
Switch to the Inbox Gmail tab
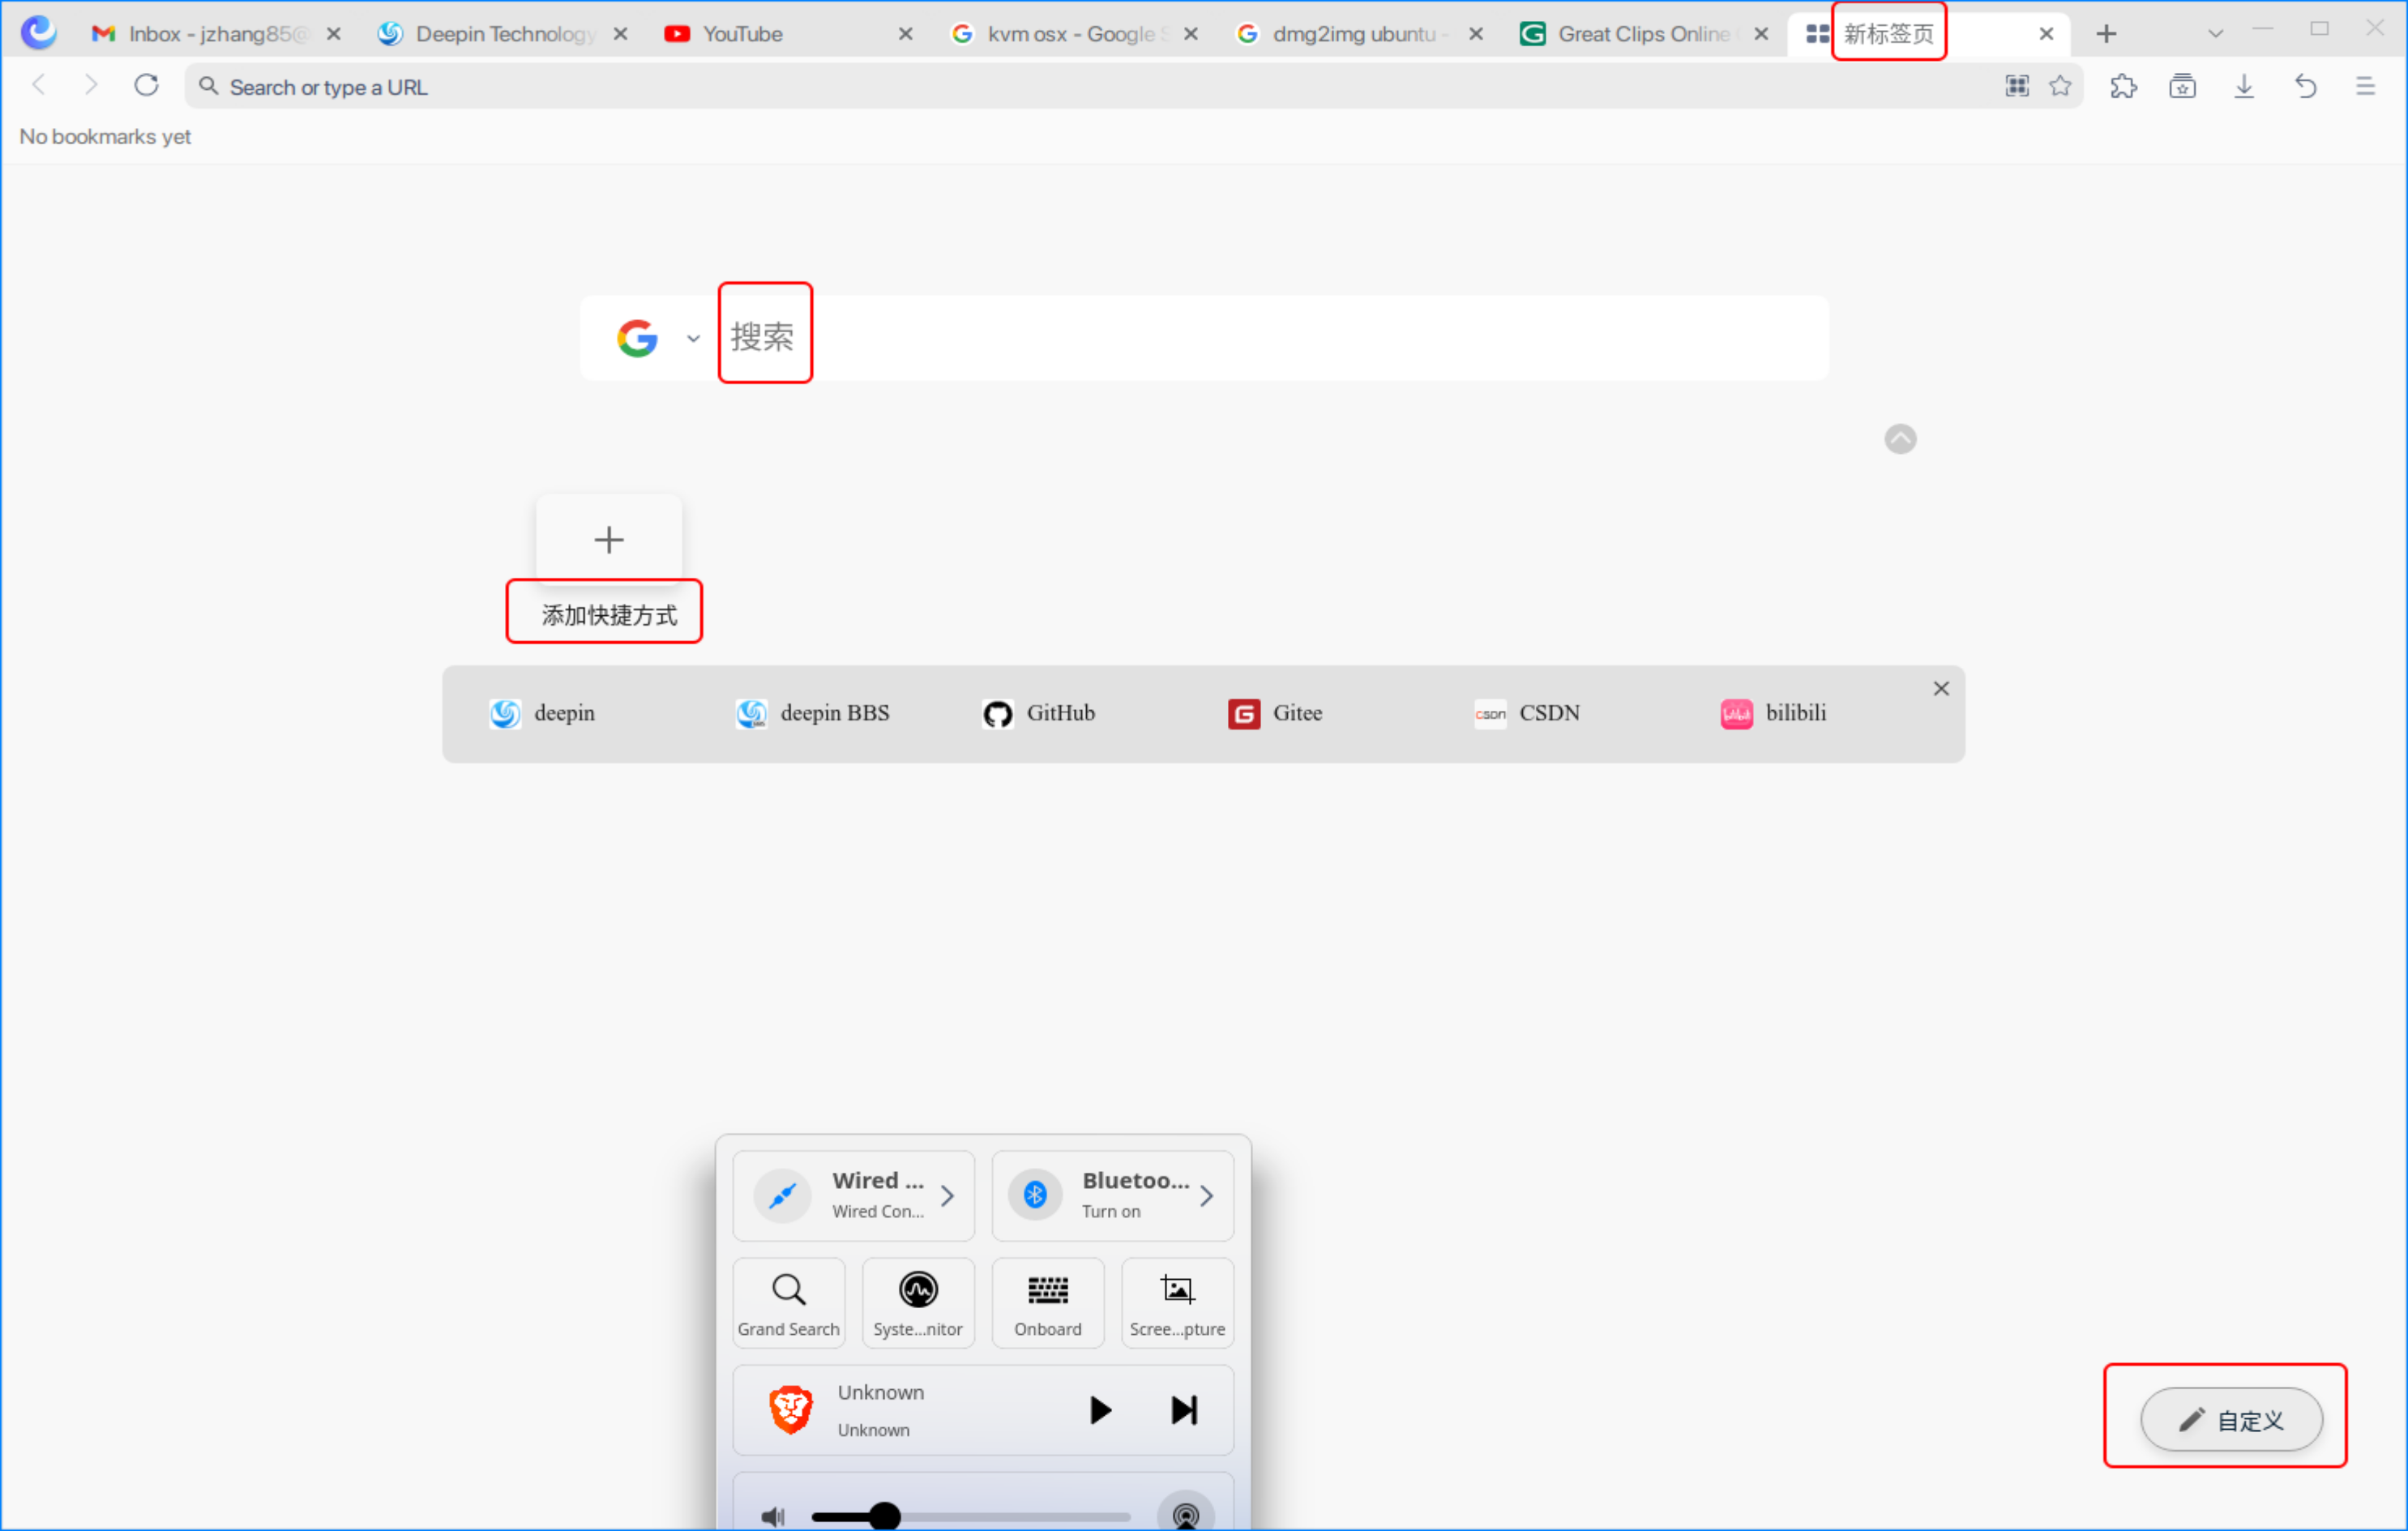click(217, 34)
